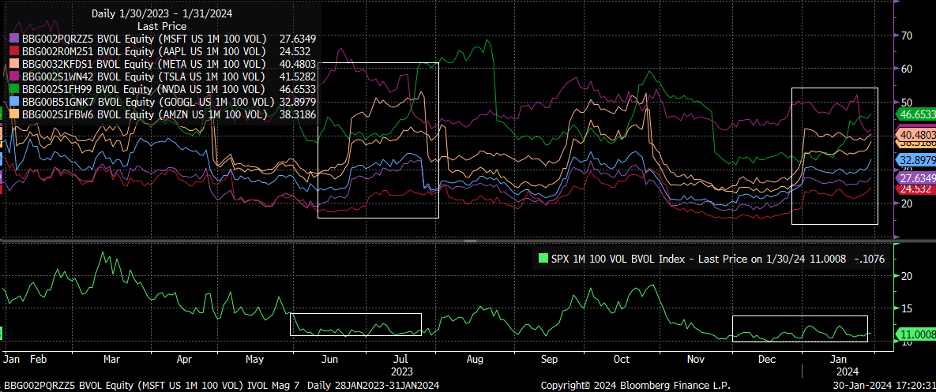Select the TSLA US 1M 100 VOL legend row
Viewport: 936px width, 392px height.
coord(164,76)
